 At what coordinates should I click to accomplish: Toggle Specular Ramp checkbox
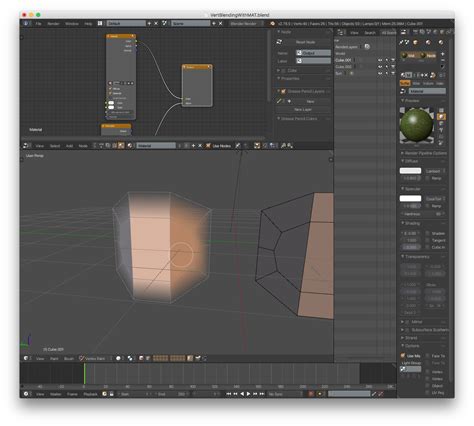point(427,206)
